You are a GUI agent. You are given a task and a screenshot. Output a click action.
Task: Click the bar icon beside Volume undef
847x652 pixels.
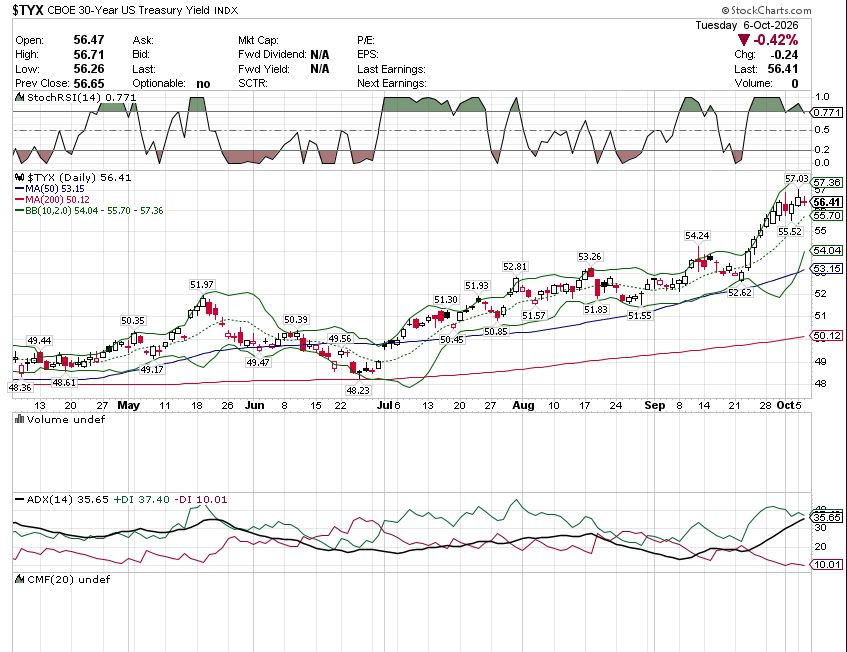pos(20,419)
